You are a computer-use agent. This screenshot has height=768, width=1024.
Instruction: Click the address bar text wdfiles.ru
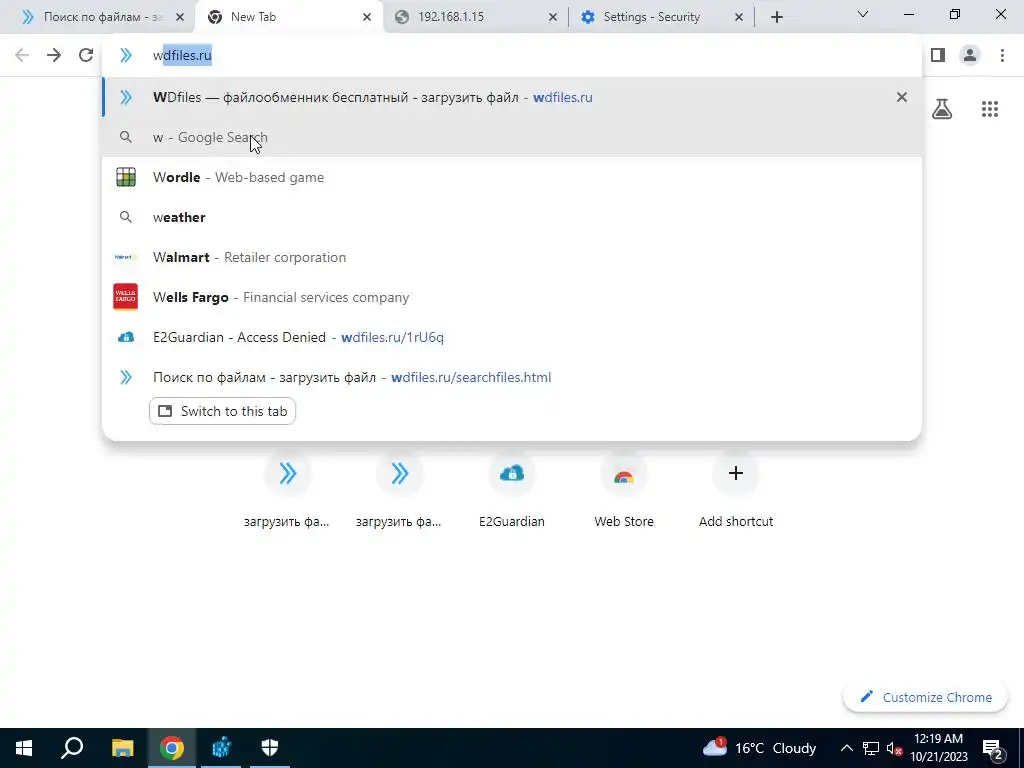(182, 56)
